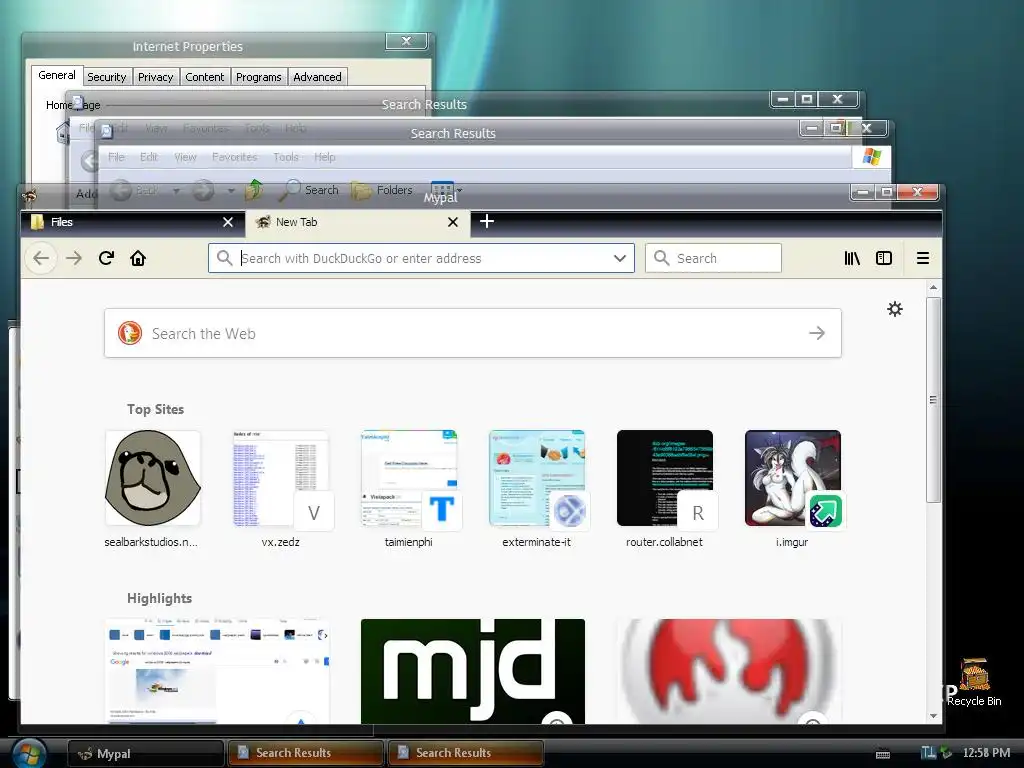Select General tab in Internet Properties
1024x768 pixels.
pos(57,75)
